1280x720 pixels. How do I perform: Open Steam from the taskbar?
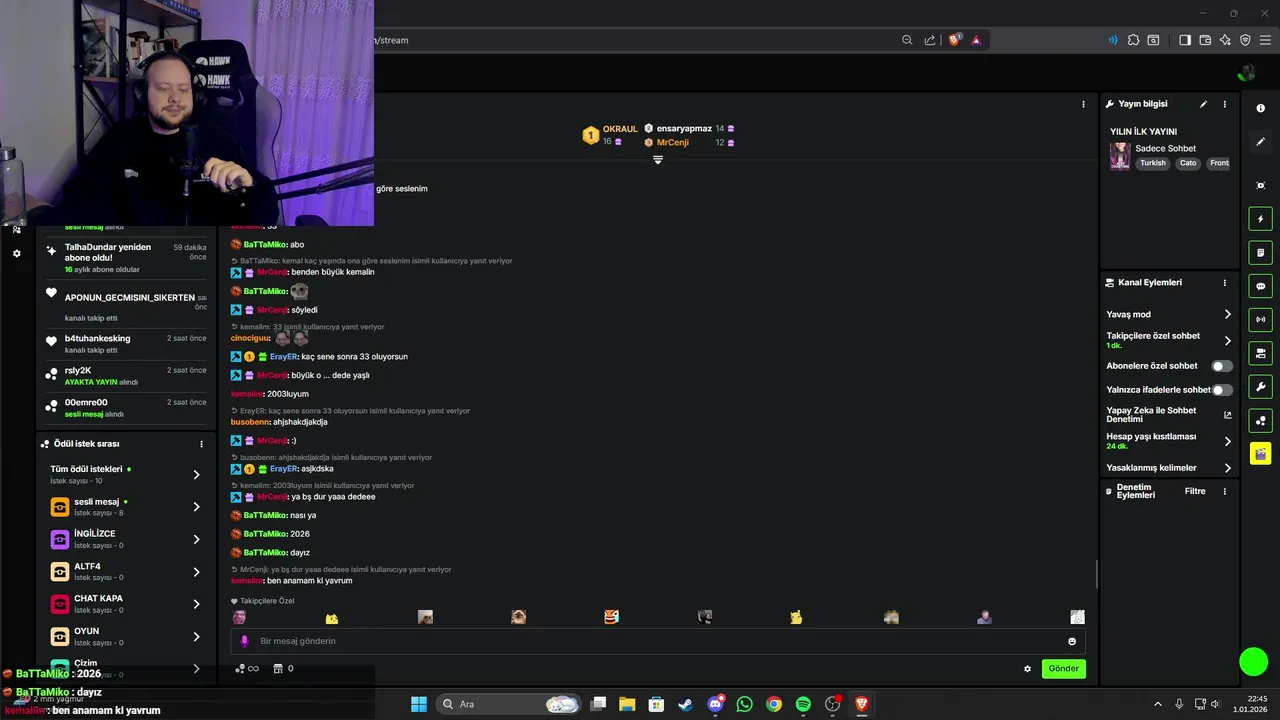[685, 704]
